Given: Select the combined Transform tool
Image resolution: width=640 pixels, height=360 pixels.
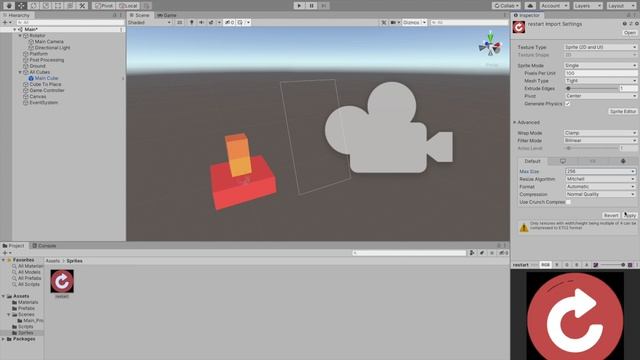Looking at the screenshot, I should coord(70,6).
